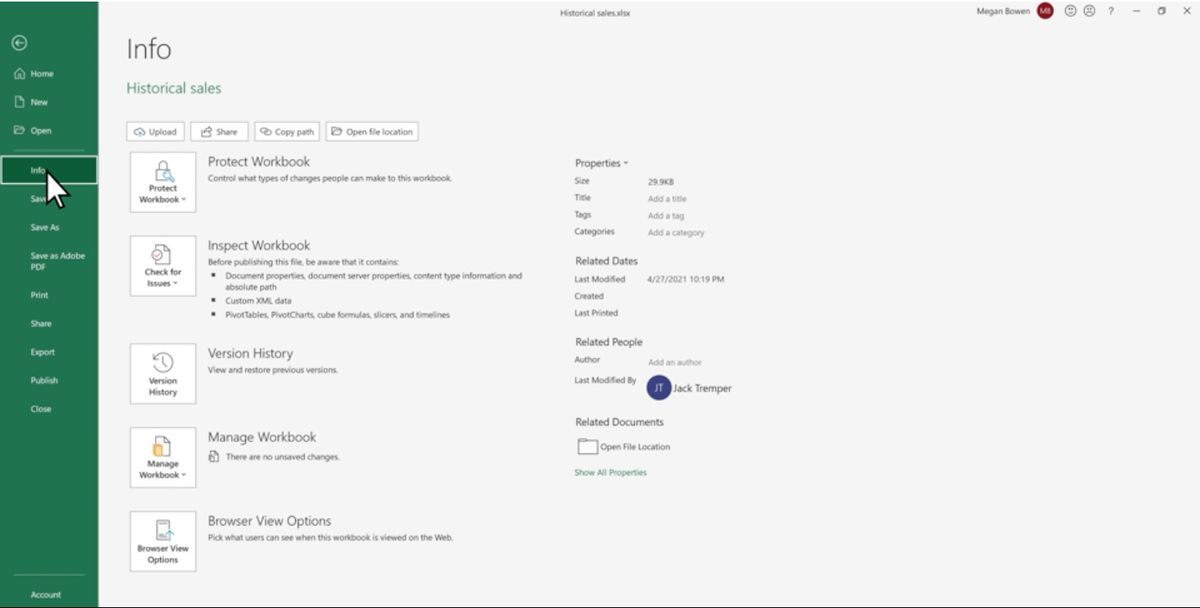Click the Megan Bowen user name

click(x=1003, y=11)
